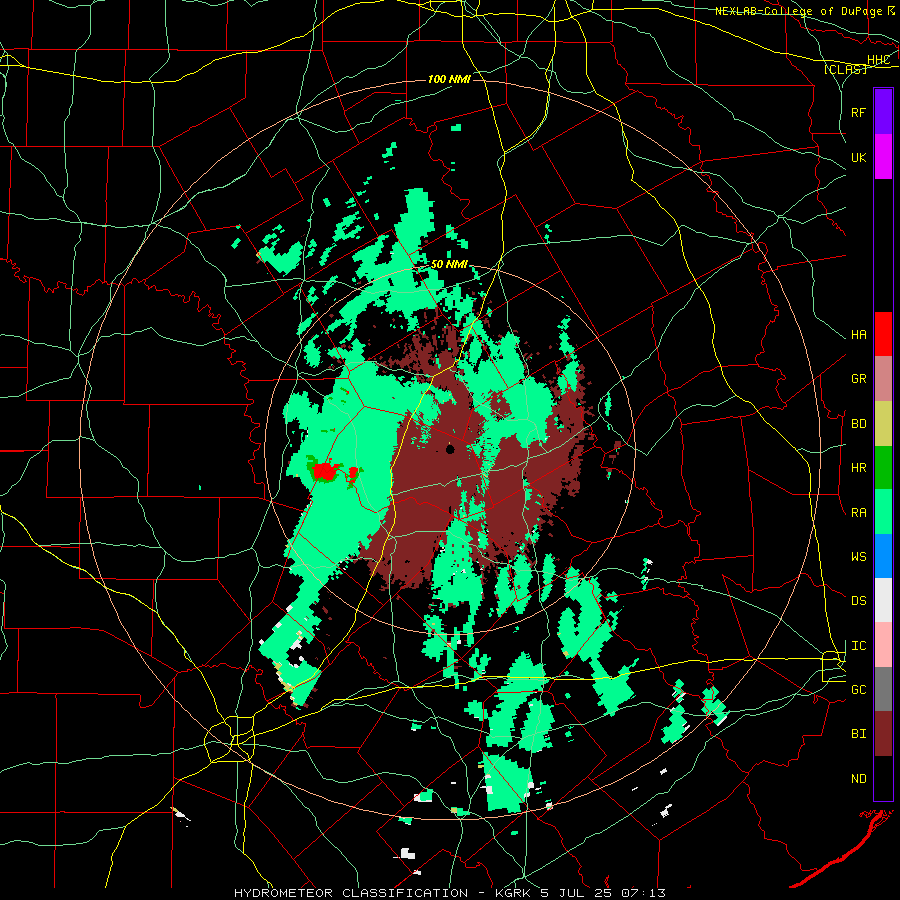Click the "NEXLAB-College of DuPage" header text
The height and width of the screenshot is (900, 900).
pos(798,11)
